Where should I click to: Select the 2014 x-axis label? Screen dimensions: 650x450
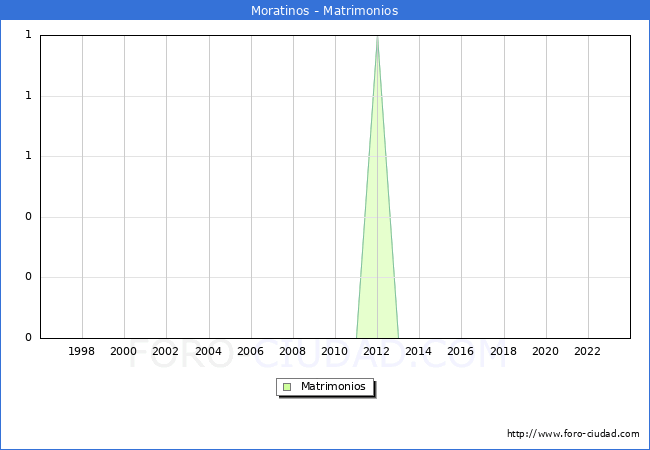coord(419,352)
